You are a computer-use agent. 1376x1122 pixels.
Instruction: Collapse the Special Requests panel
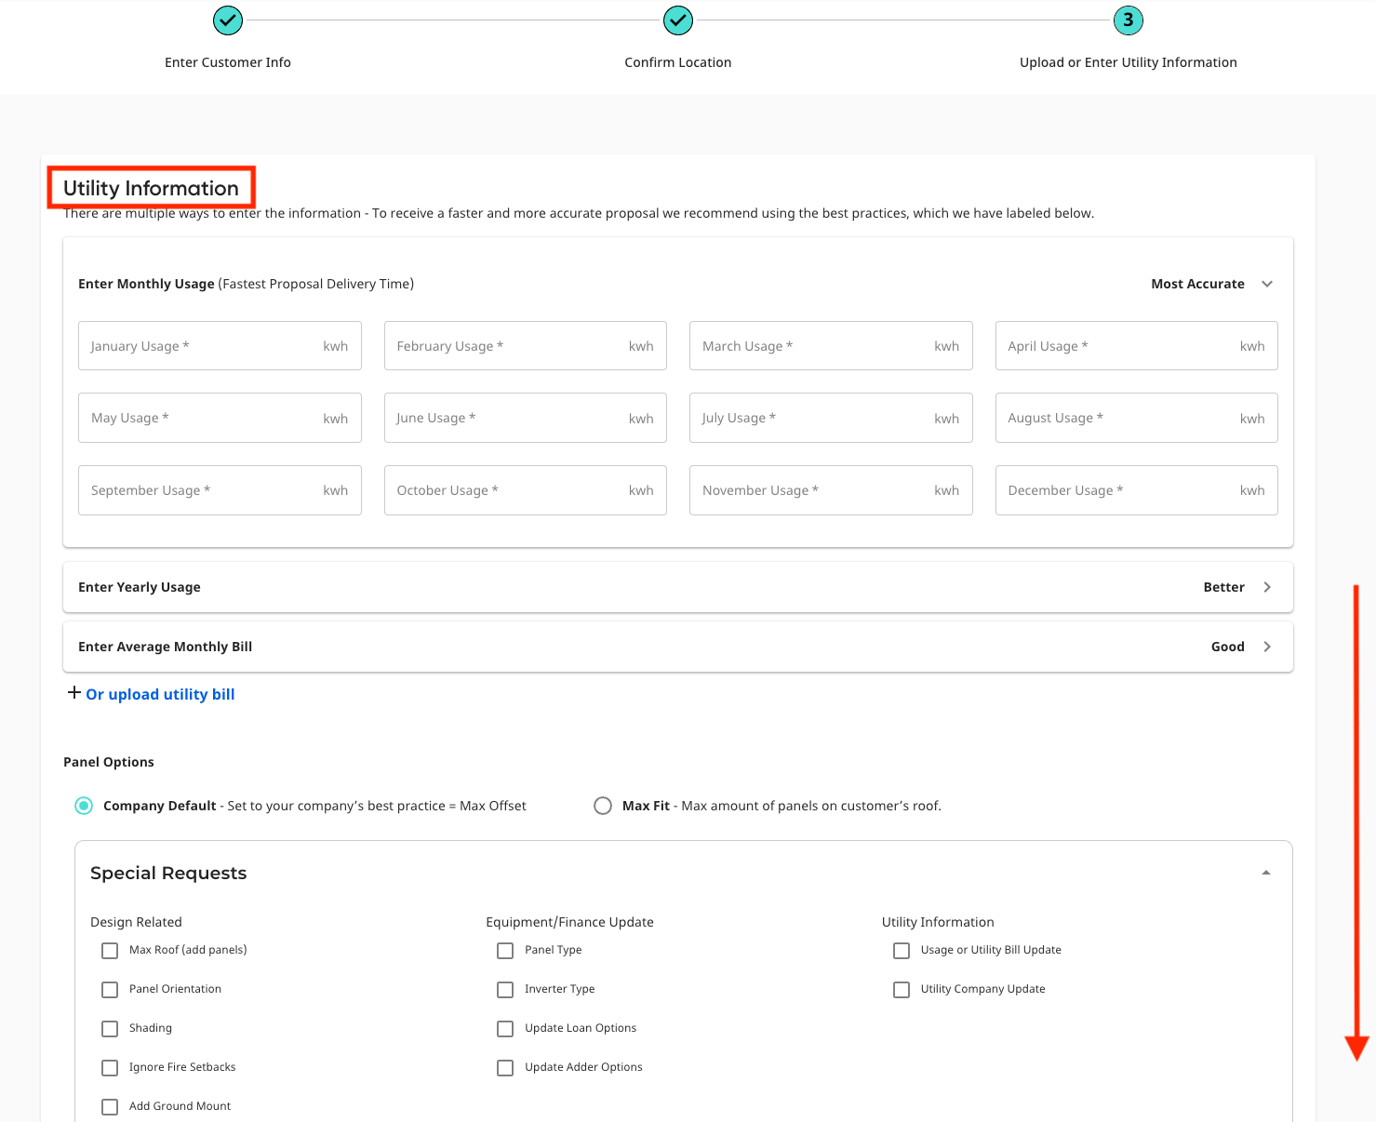click(x=1265, y=871)
